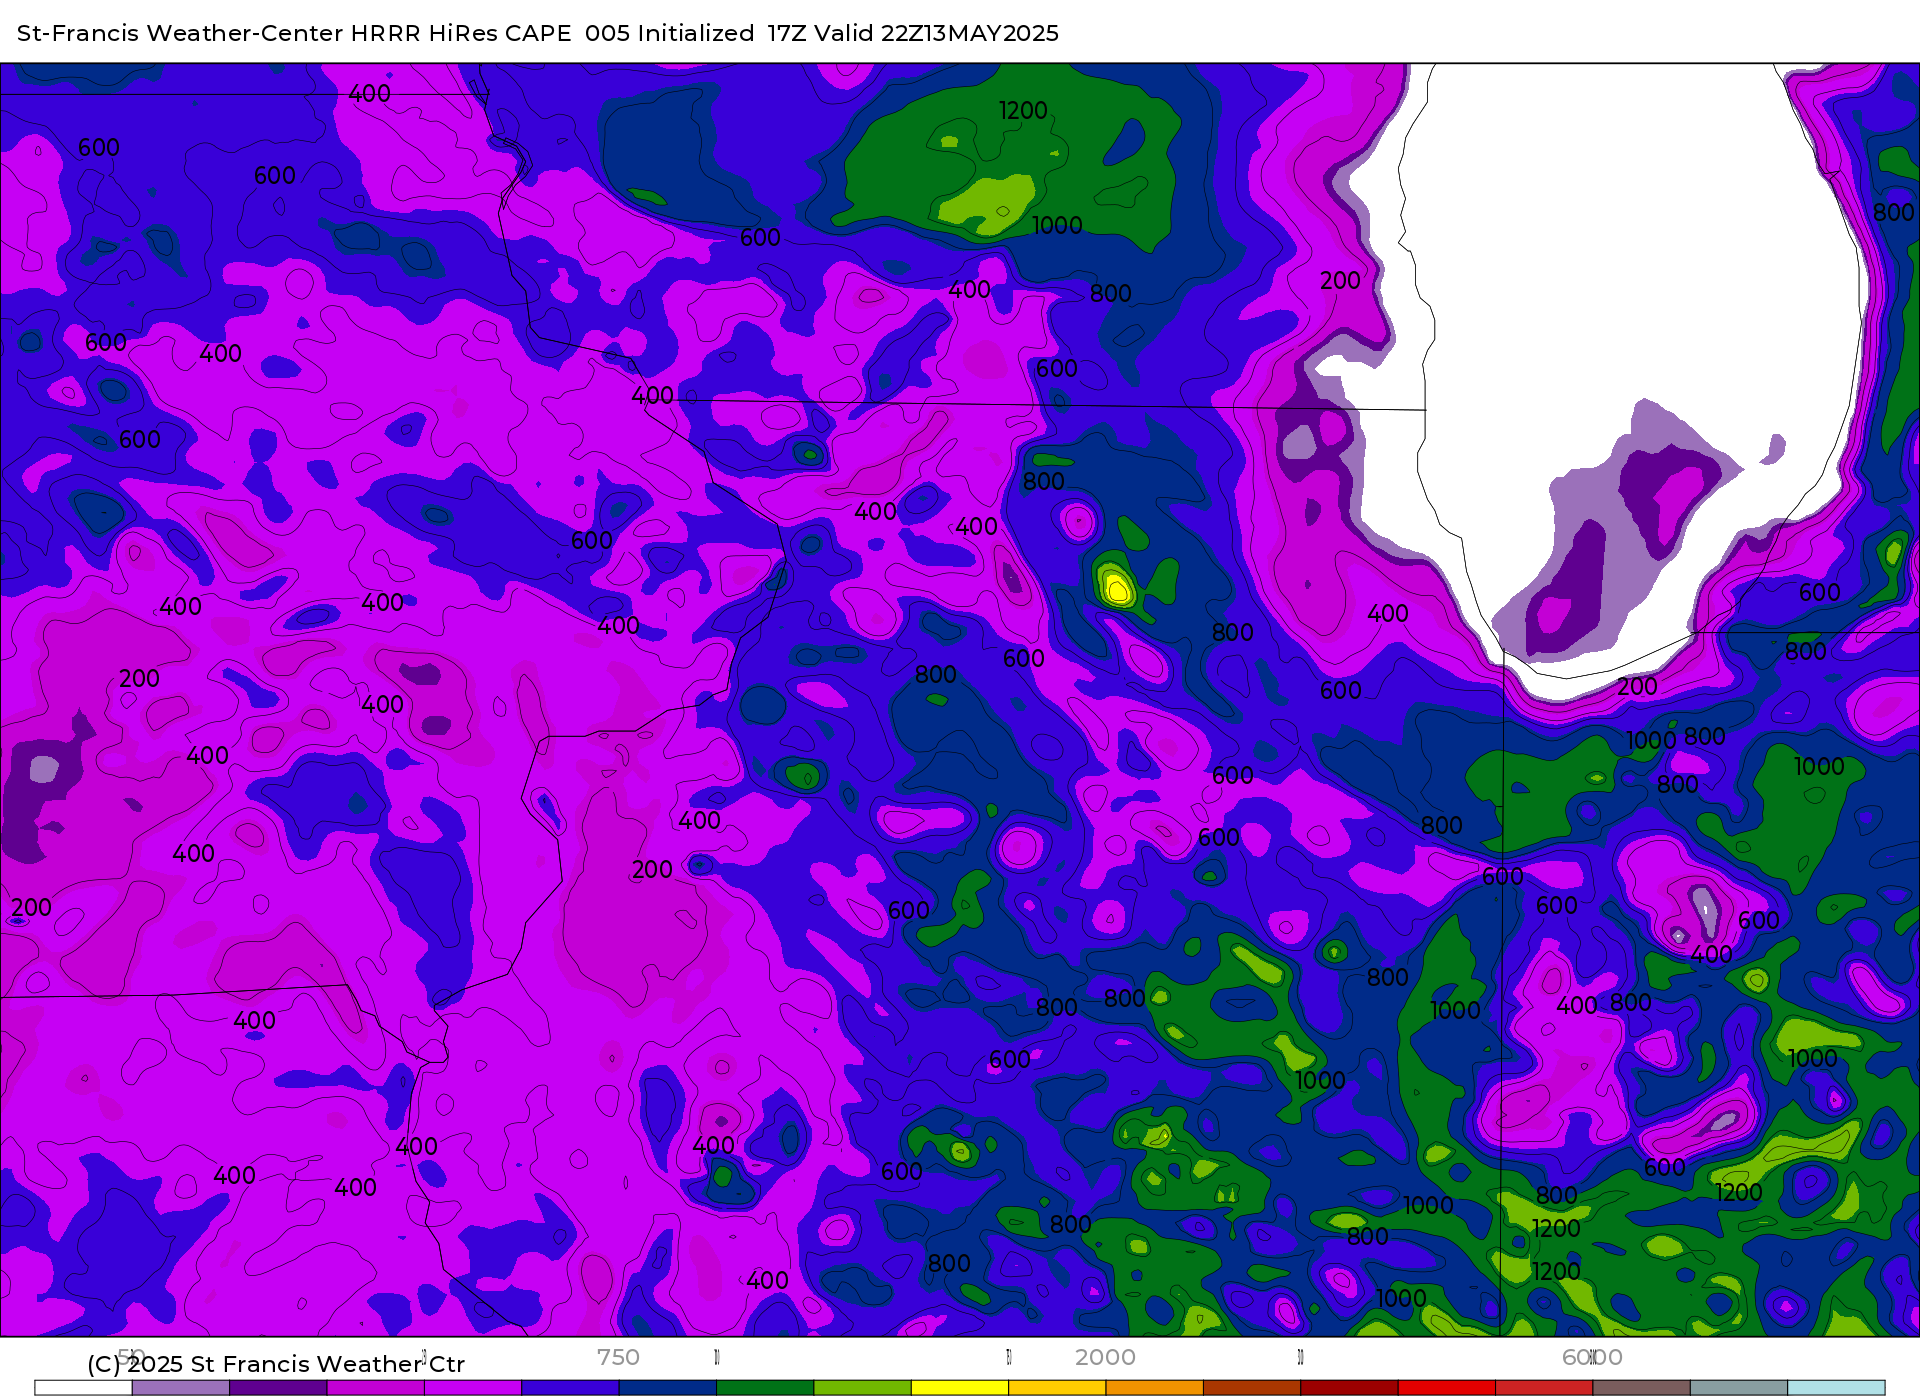The image size is (1920, 1400).
Task: Click the 2000 label above the colorbar
Action: point(1105,1357)
